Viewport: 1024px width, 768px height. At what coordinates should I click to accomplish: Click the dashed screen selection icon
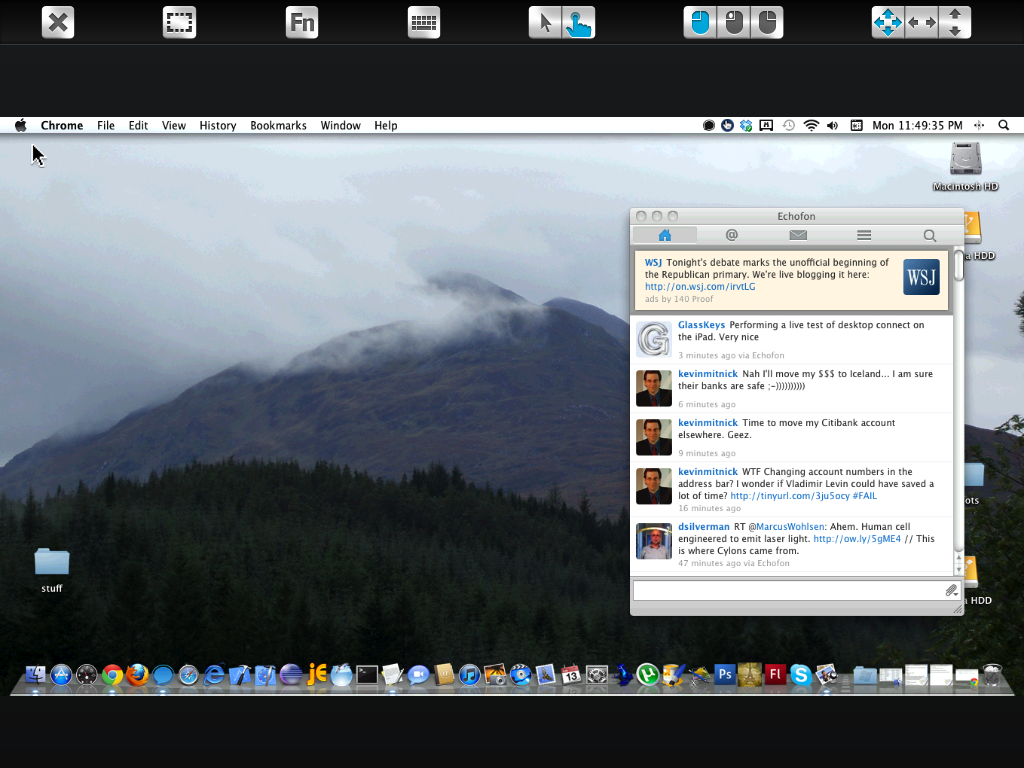pyautogui.click(x=179, y=22)
